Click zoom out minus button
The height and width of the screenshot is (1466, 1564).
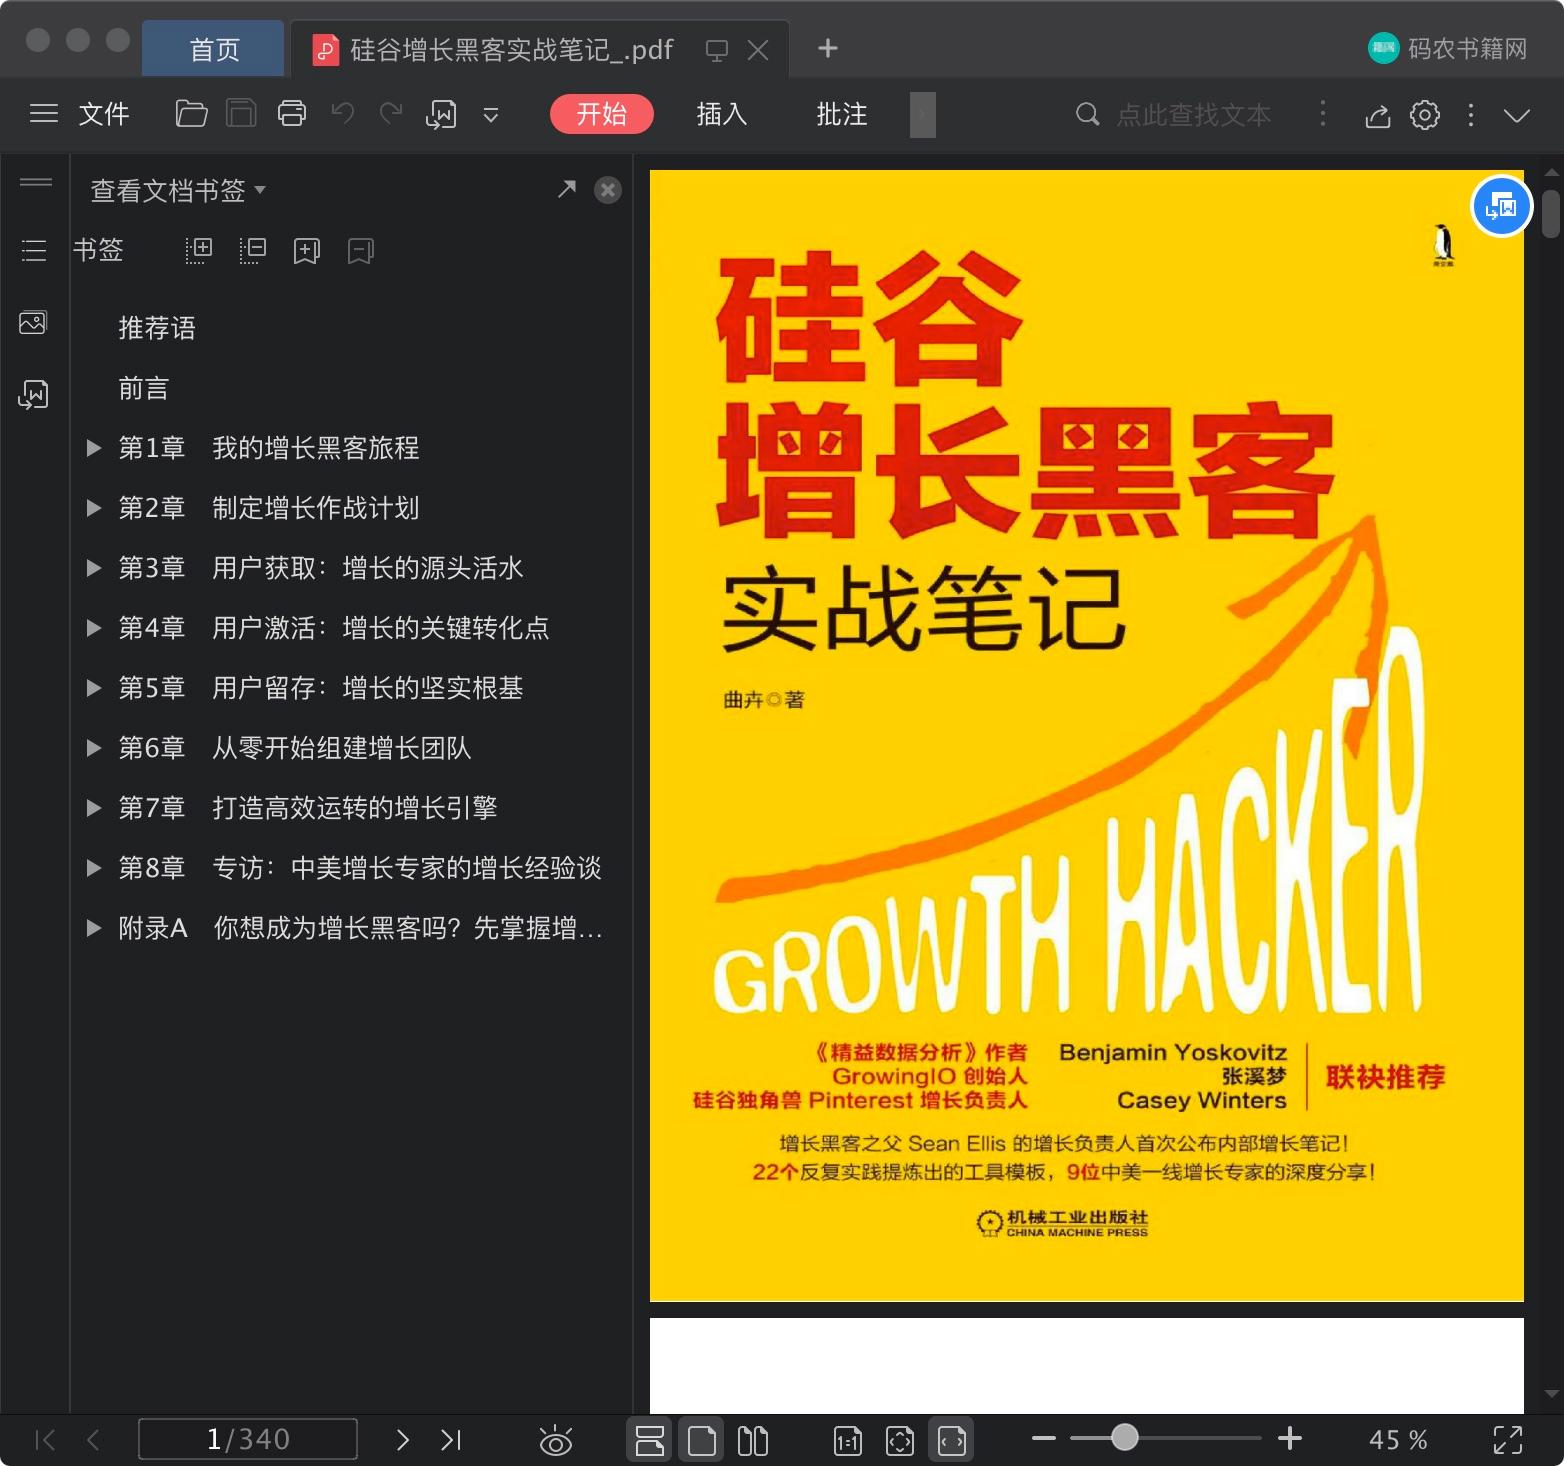pos(1044,1439)
